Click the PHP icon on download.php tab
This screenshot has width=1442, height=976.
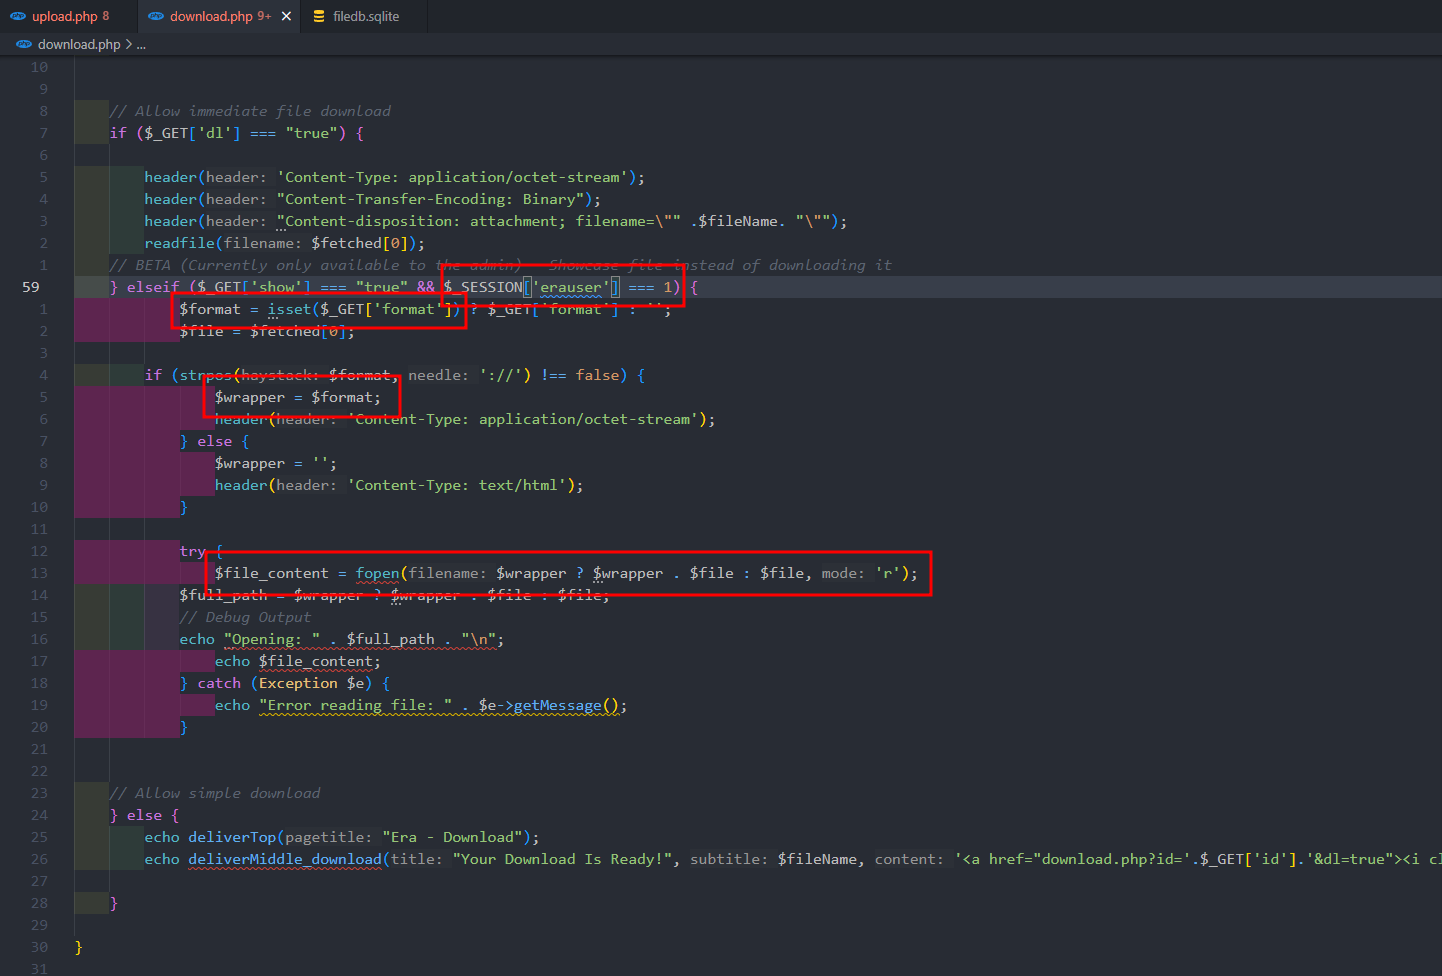point(156,16)
